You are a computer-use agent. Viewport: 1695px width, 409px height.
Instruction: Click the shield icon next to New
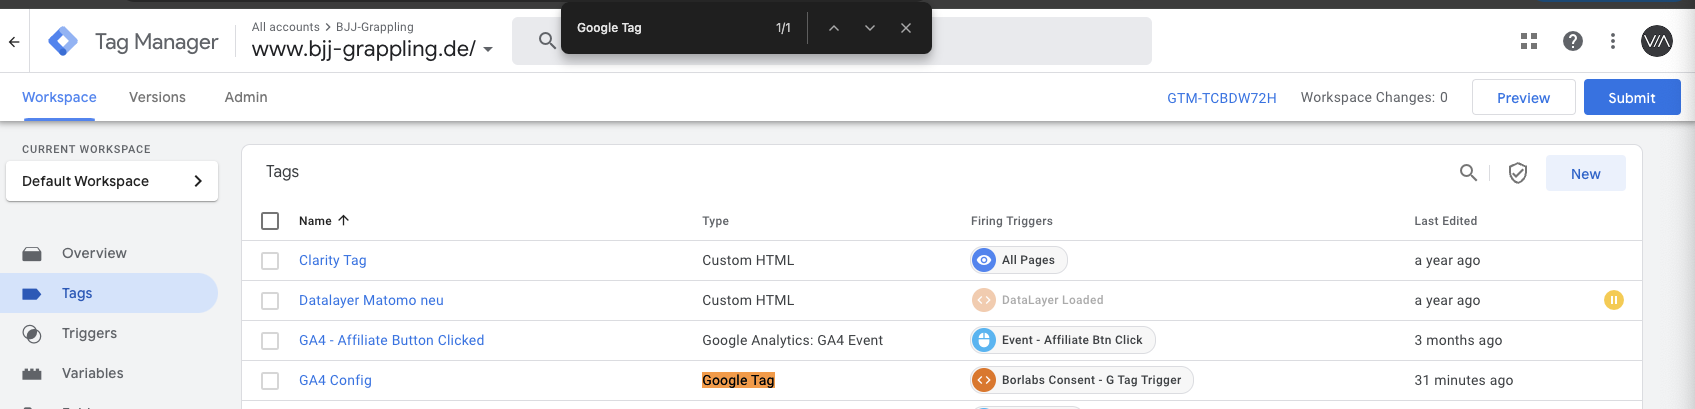coord(1518,173)
